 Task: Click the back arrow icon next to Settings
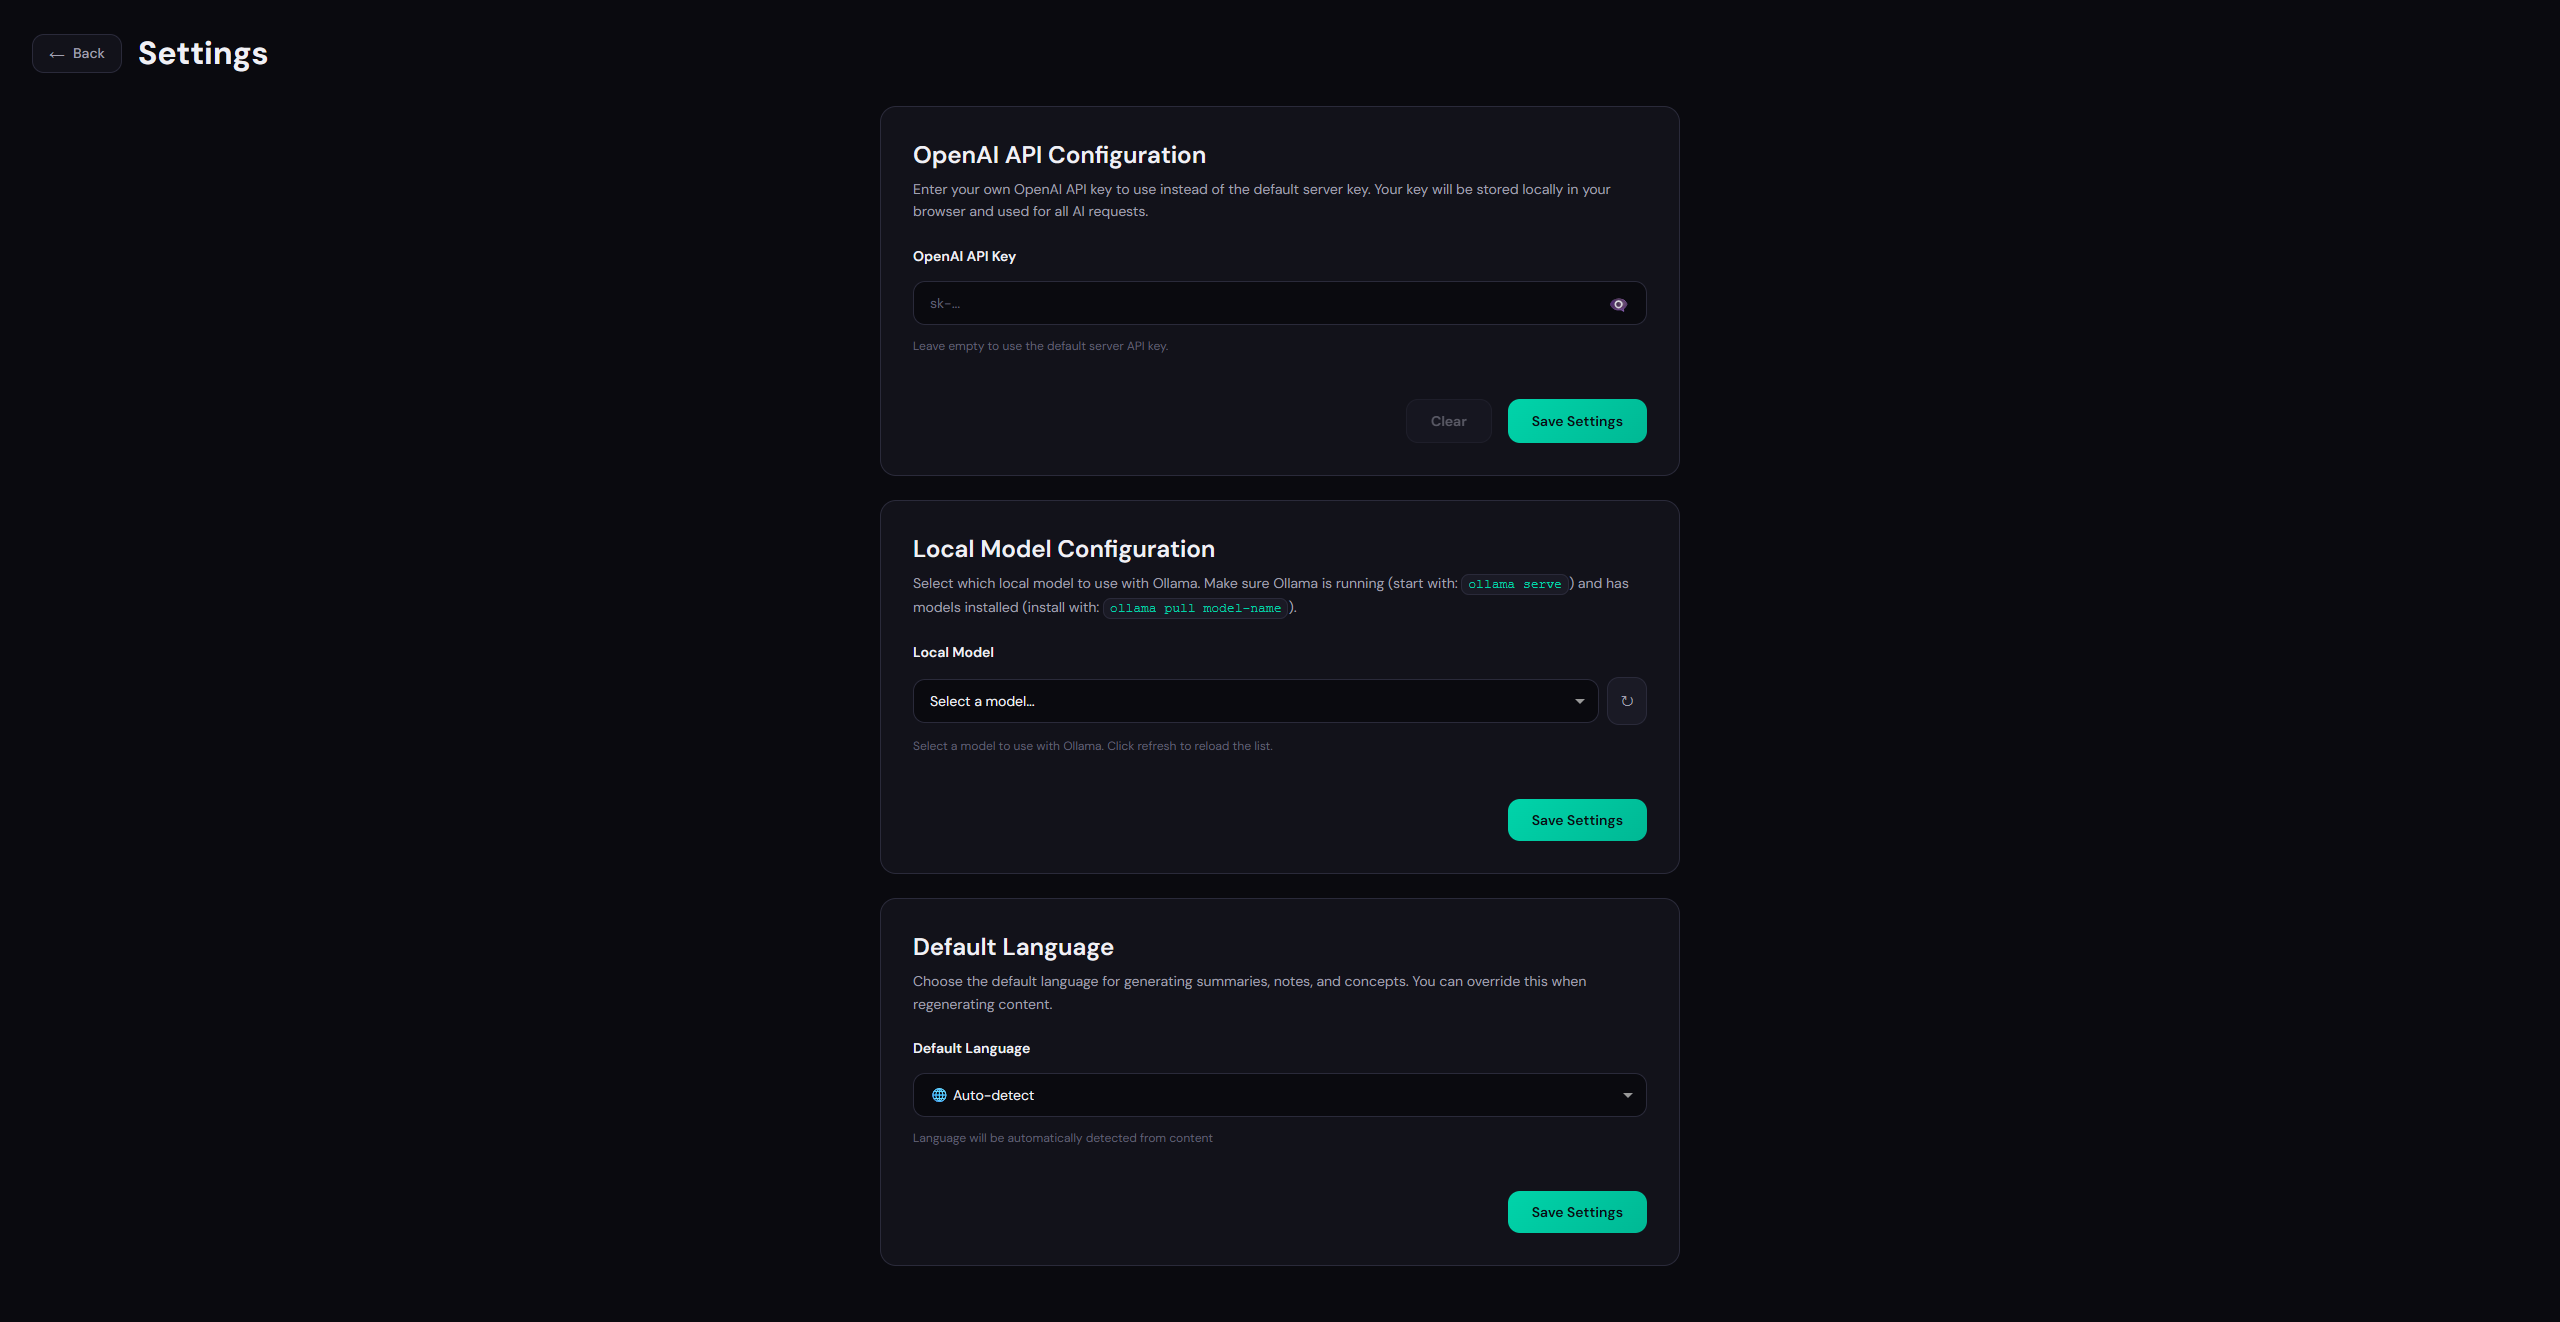[58, 53]
